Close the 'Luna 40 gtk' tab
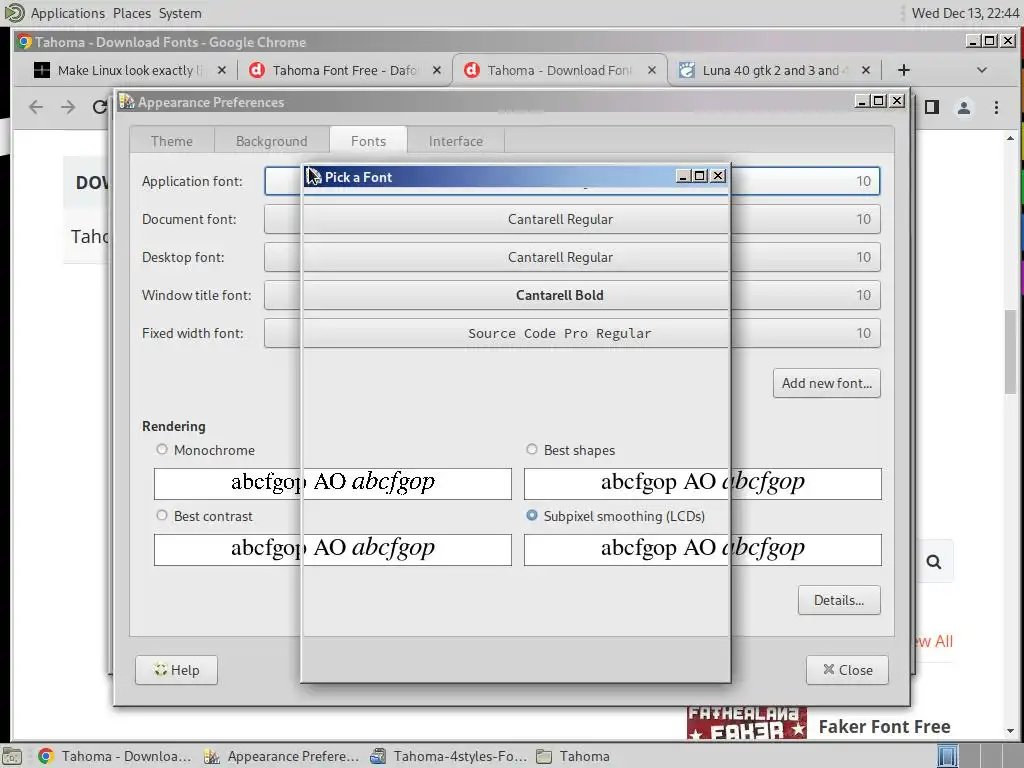 [866, 70]
